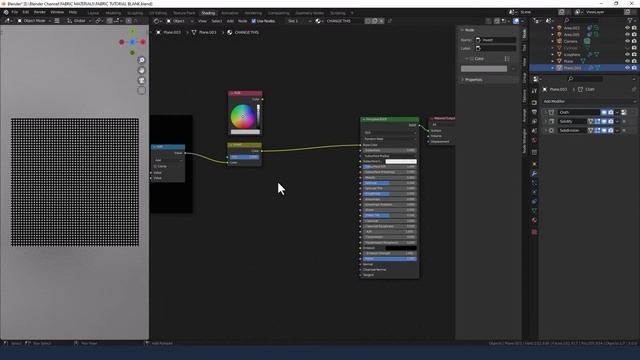The image size is (640, 360).
Task: Click the Subsurface Color swatch on Principled BSDF
Action: (x=401, y=162)
